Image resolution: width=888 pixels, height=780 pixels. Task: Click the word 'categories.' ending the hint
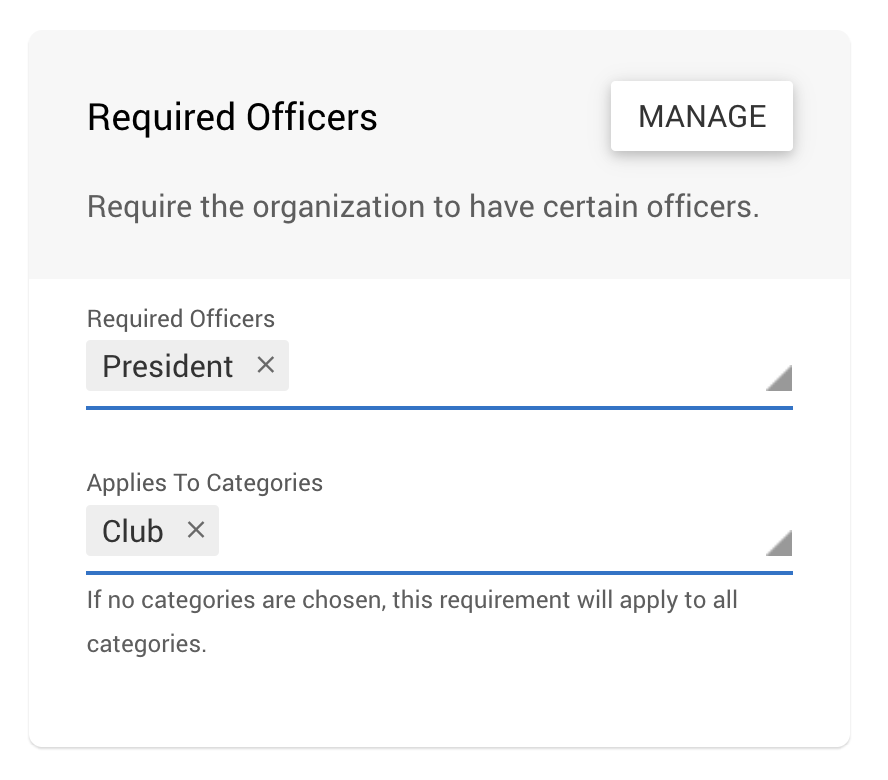point(147,645)
